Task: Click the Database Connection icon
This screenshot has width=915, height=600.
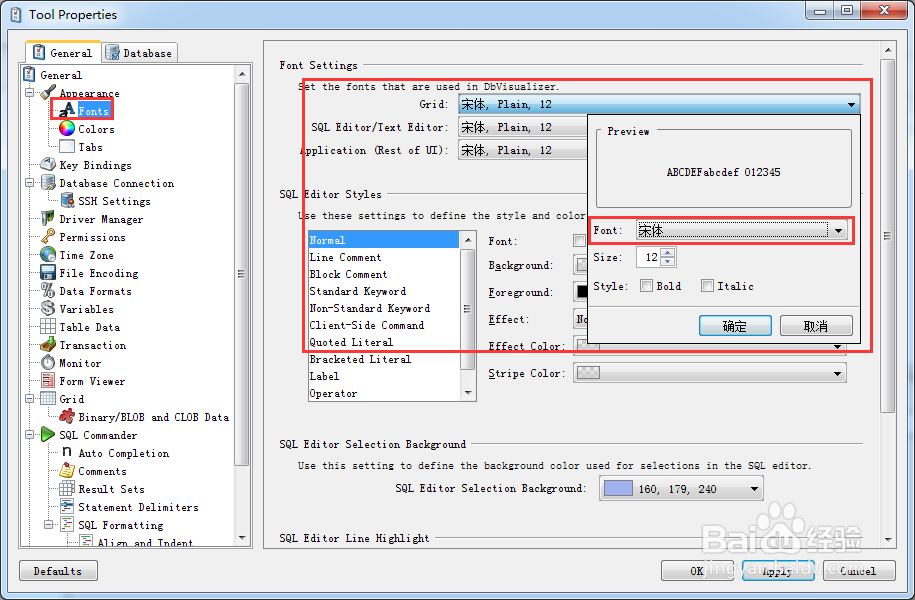Action: click(x=48, y=183)
